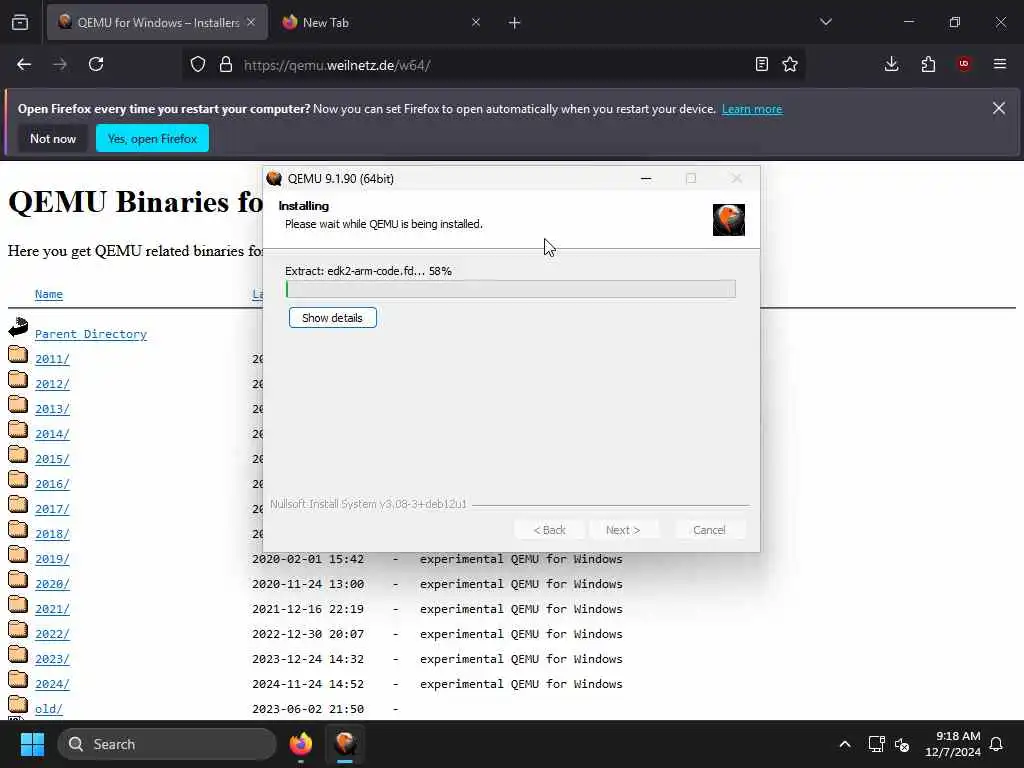Click Yes, open Firefox button
The width and height of the screenshot is (1024, 768).
pyautogui.click(x=152, y=138)
